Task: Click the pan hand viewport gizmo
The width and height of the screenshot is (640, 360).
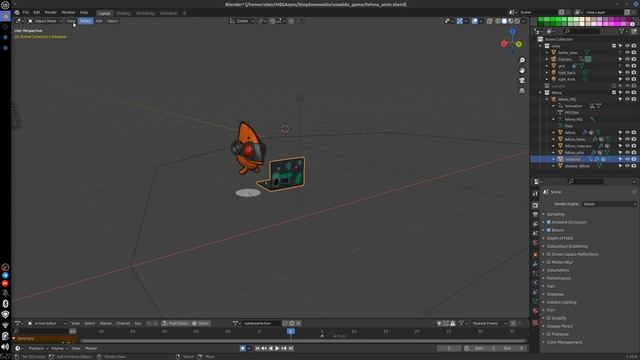Action: [522, 70]
